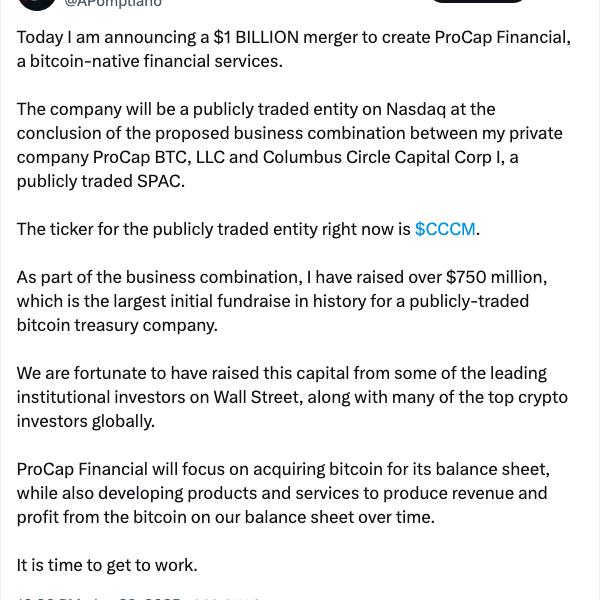Click the "while also developing products" line

point(282,493)
